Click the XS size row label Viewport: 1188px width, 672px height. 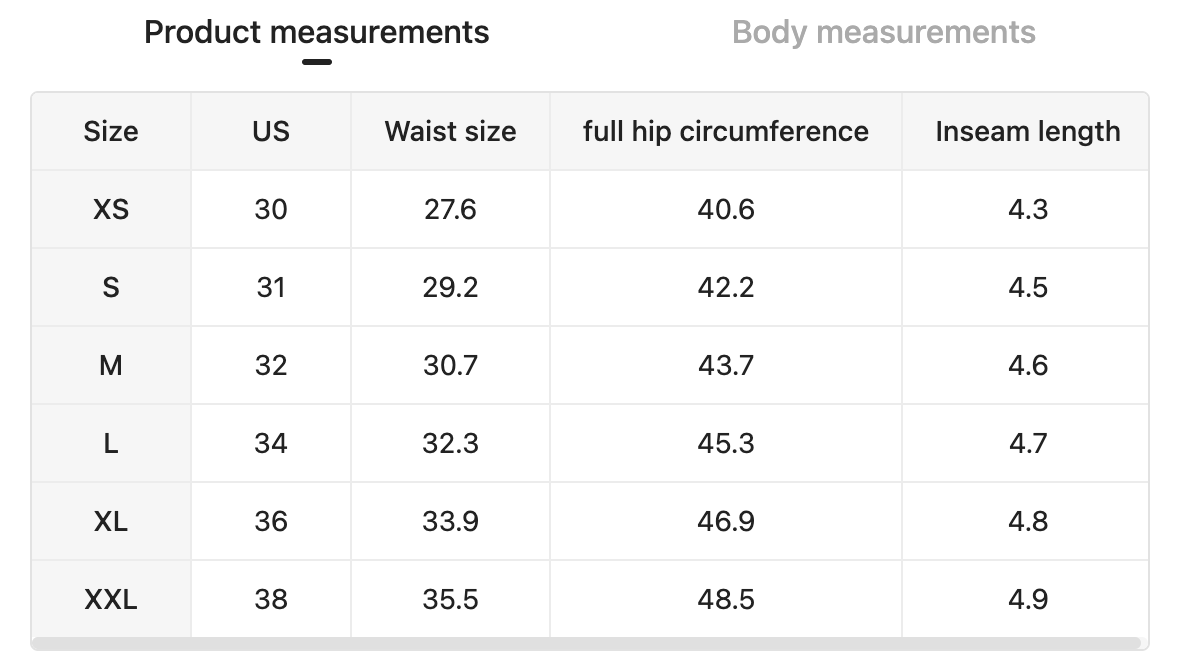tap(111, 209)
